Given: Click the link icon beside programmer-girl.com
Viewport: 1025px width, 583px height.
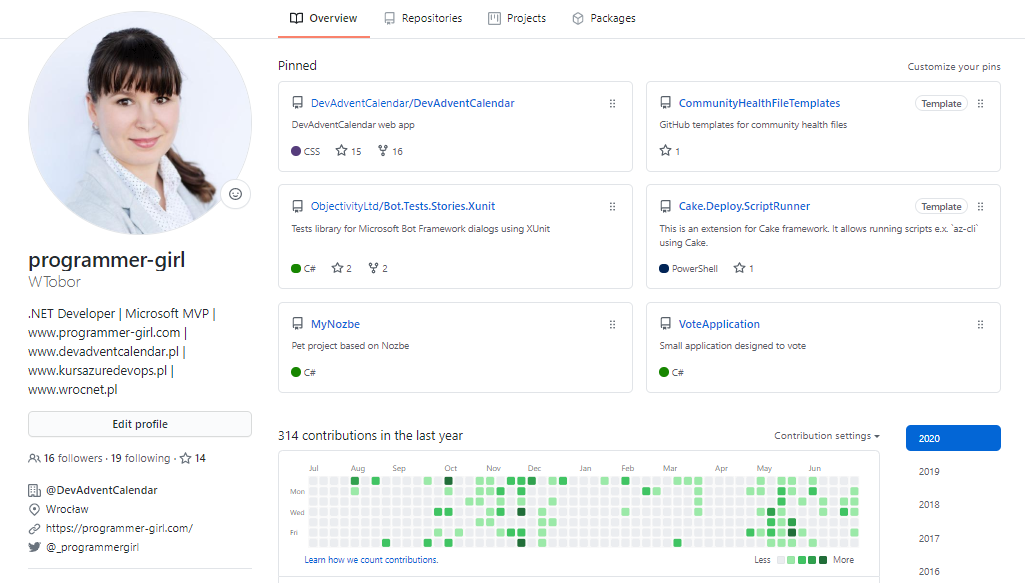Looking at the screenshot, I should click(33, 527).
